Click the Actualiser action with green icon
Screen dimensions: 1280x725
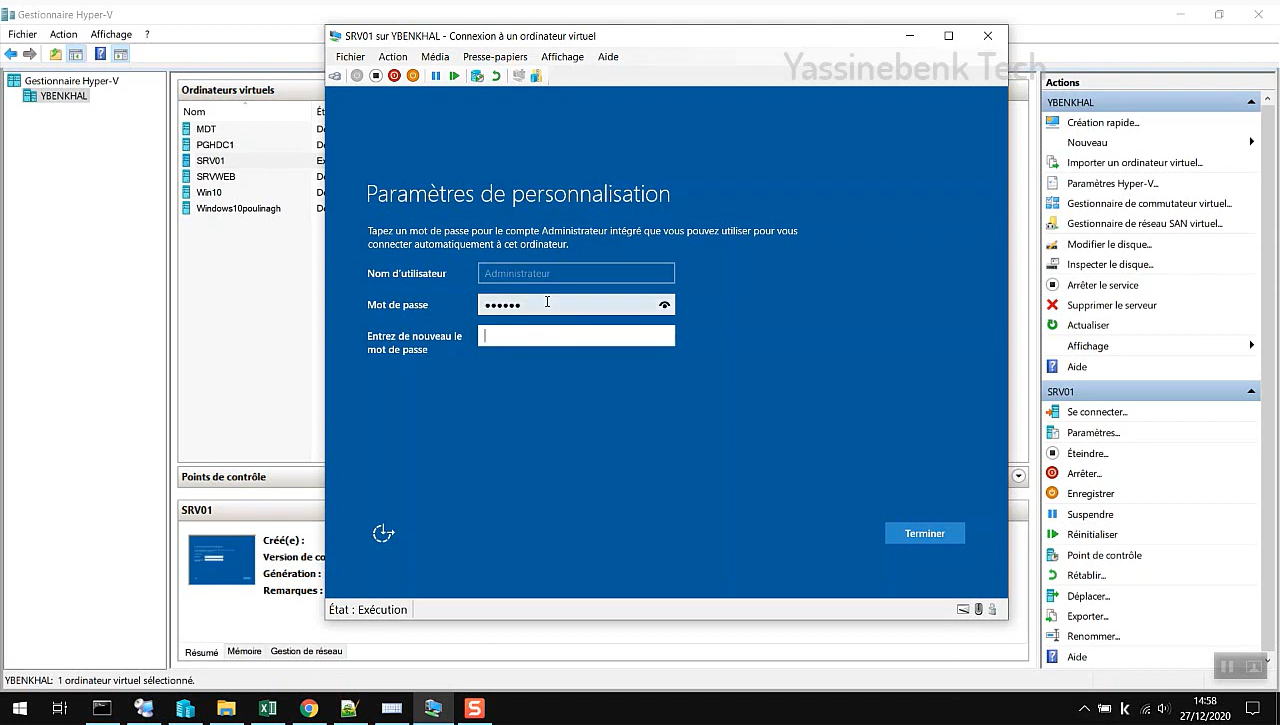point(1088,325)
